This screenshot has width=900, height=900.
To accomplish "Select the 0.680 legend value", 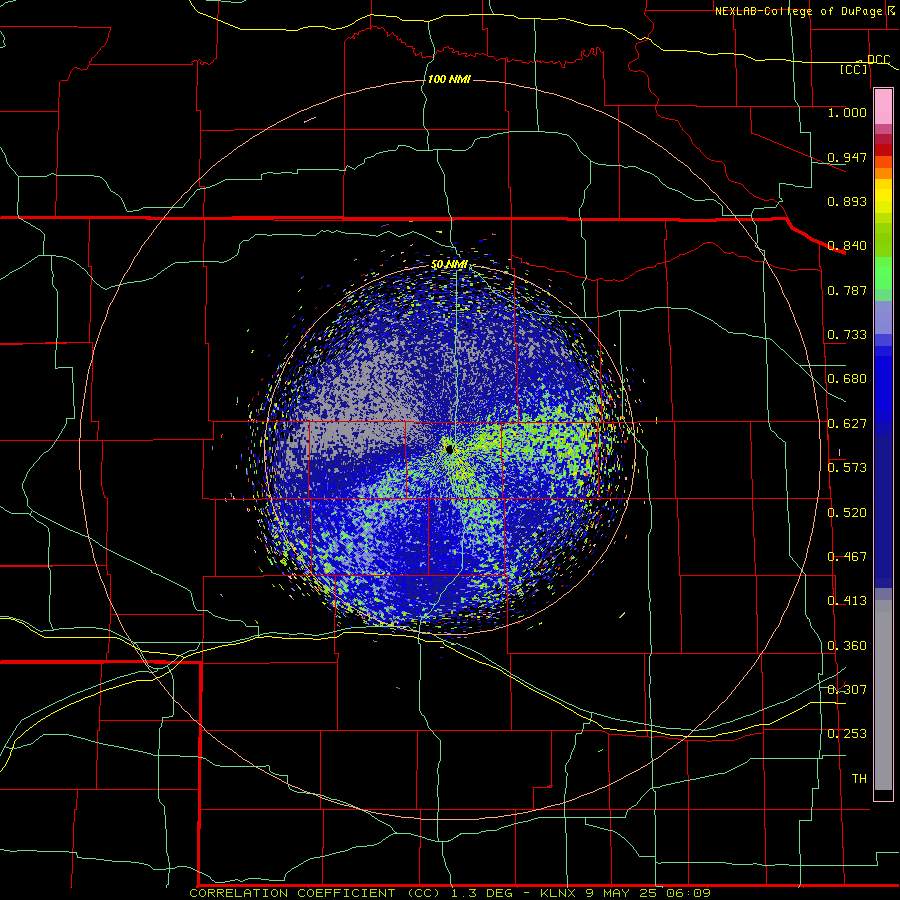I will click(x=847, y=379).
